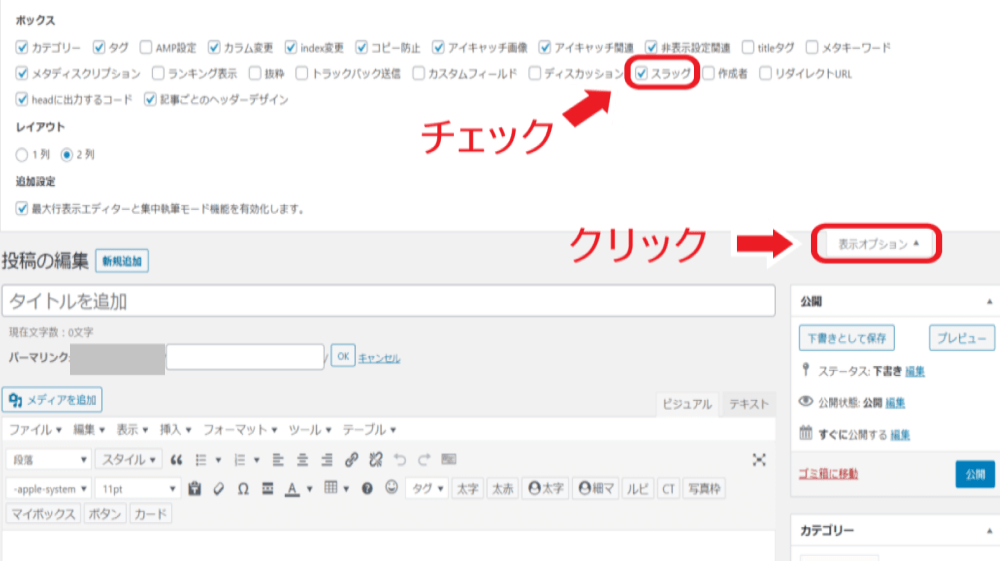Click the 下書きとして保存 button
This screenshot has width=1000, height=561.
pos(846,338)
